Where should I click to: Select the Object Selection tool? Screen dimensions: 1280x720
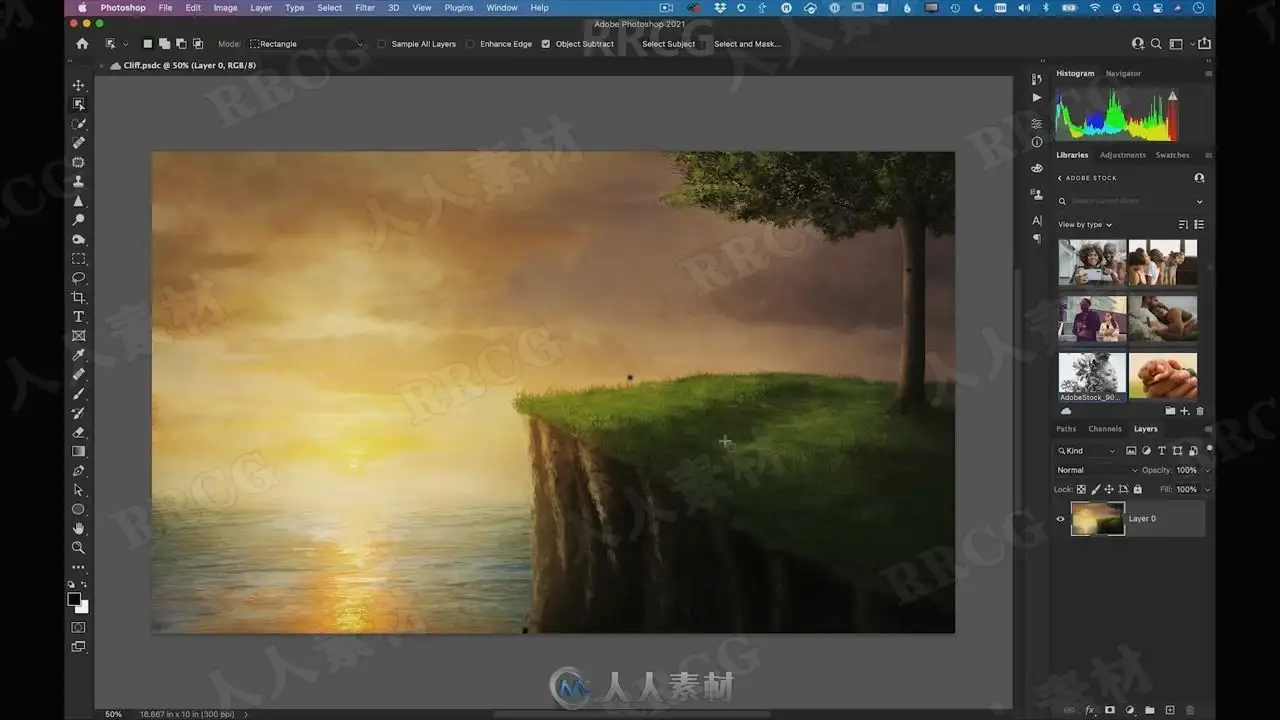tap(79, 104)
